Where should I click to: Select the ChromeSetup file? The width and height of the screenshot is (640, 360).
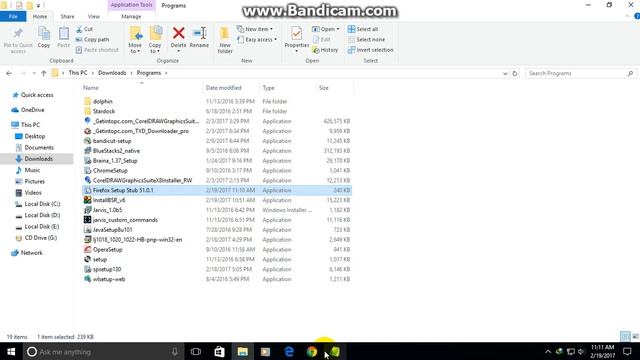[x=110, y=171]
